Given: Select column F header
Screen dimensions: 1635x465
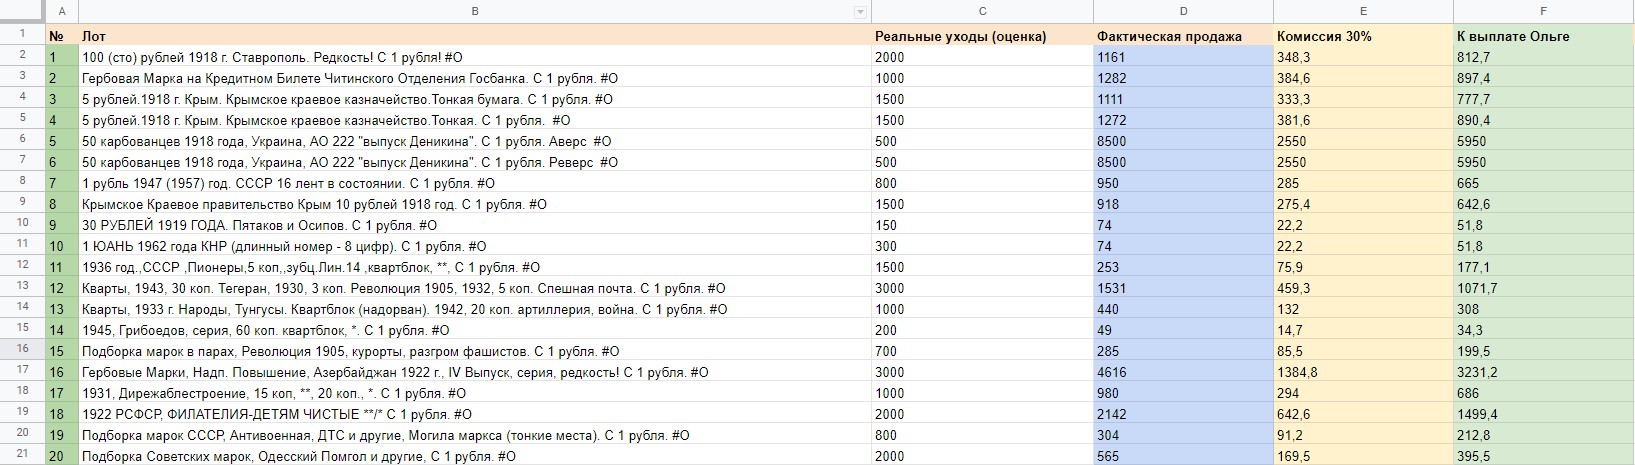Looking at the screenshot, I should tap(1544, 12).
